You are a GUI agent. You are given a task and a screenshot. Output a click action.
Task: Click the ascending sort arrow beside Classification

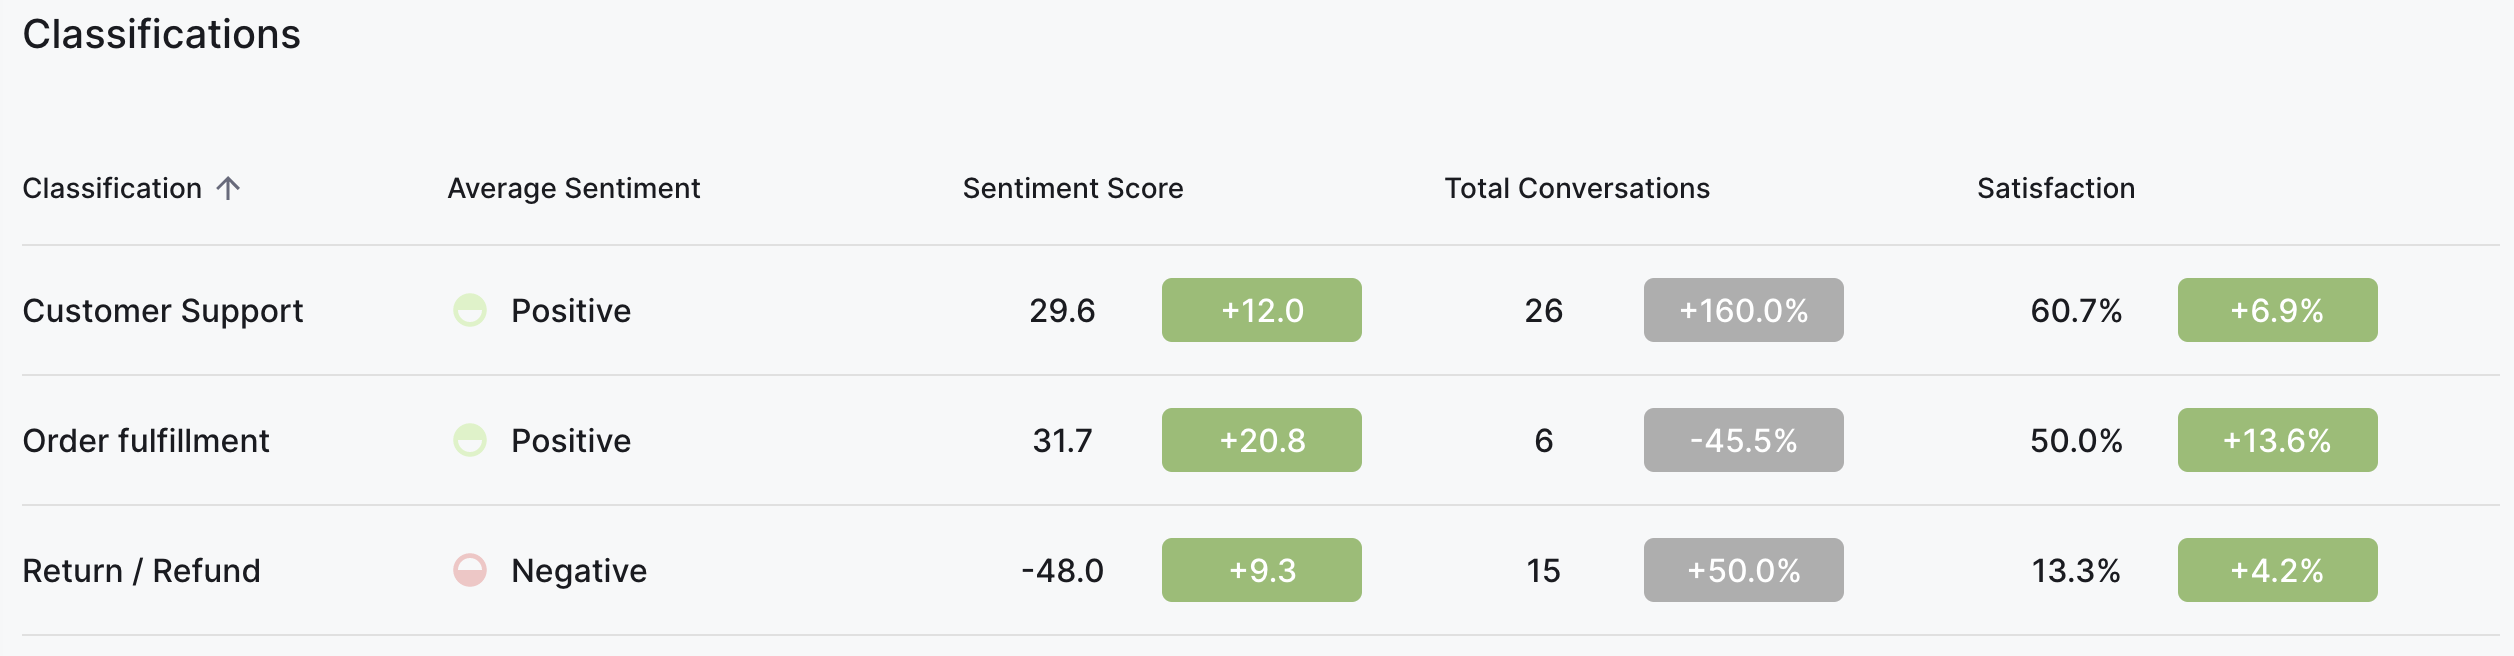[228, 188]
